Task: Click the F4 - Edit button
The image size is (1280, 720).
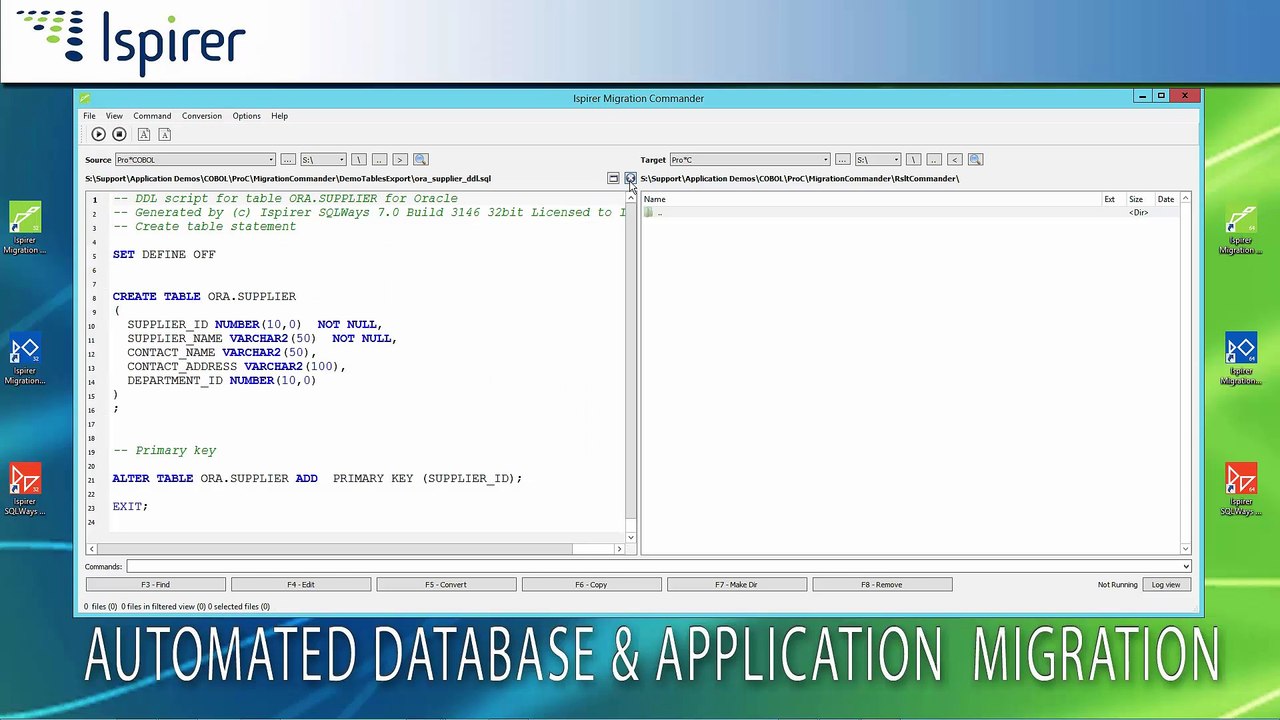Action: [301, 585]
